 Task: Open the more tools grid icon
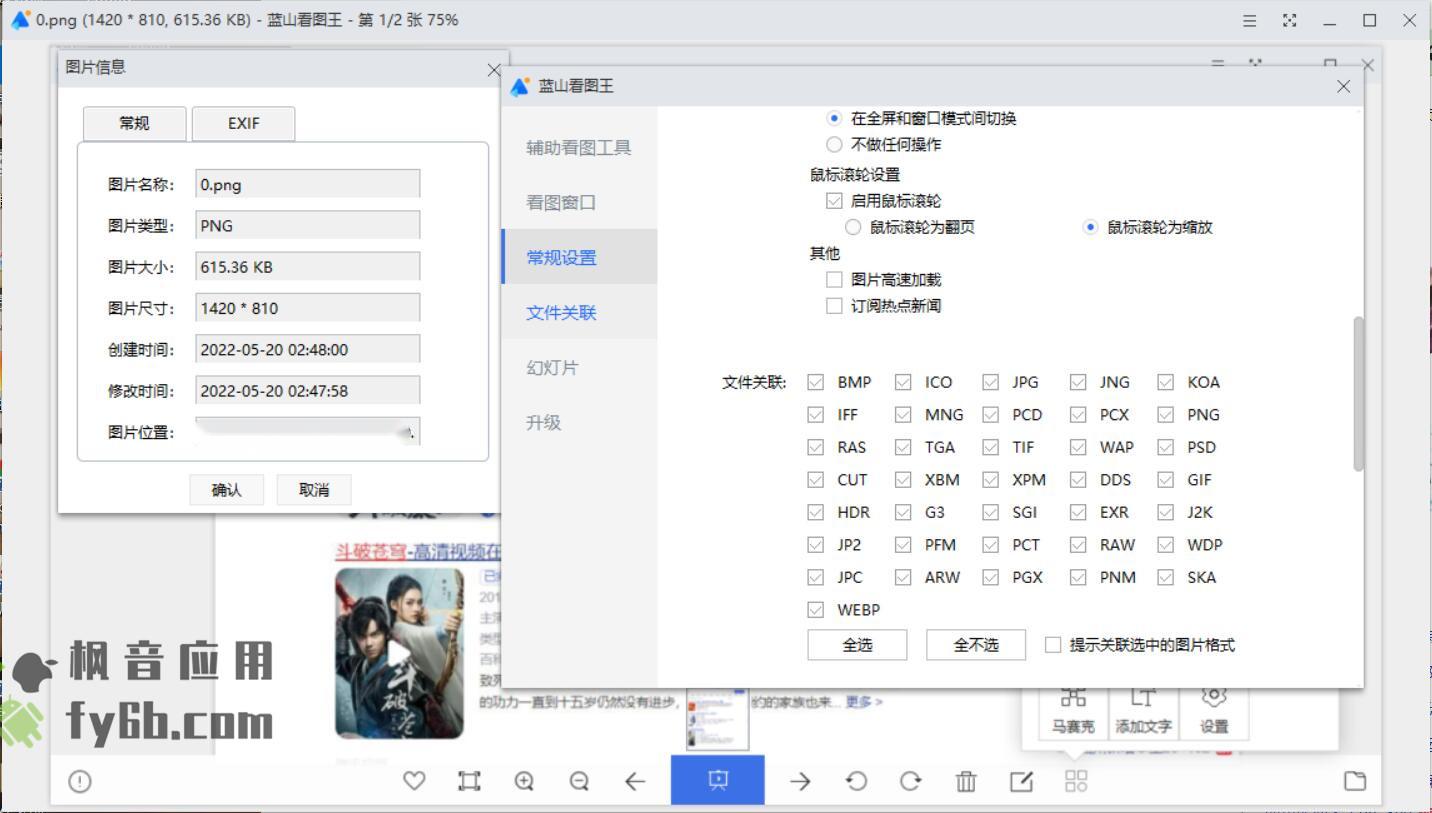coord(1076,781)
